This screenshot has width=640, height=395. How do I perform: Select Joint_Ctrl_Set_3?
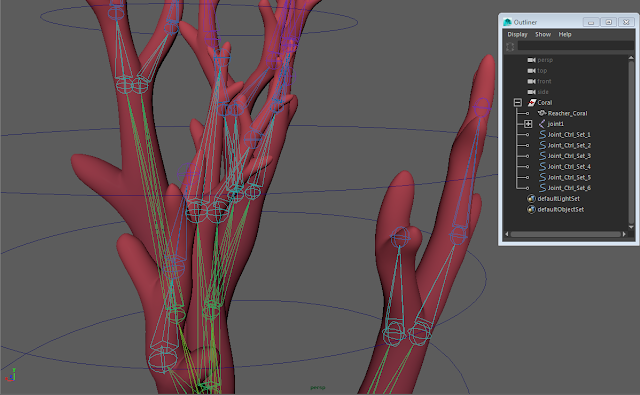[x=569, y=156]
